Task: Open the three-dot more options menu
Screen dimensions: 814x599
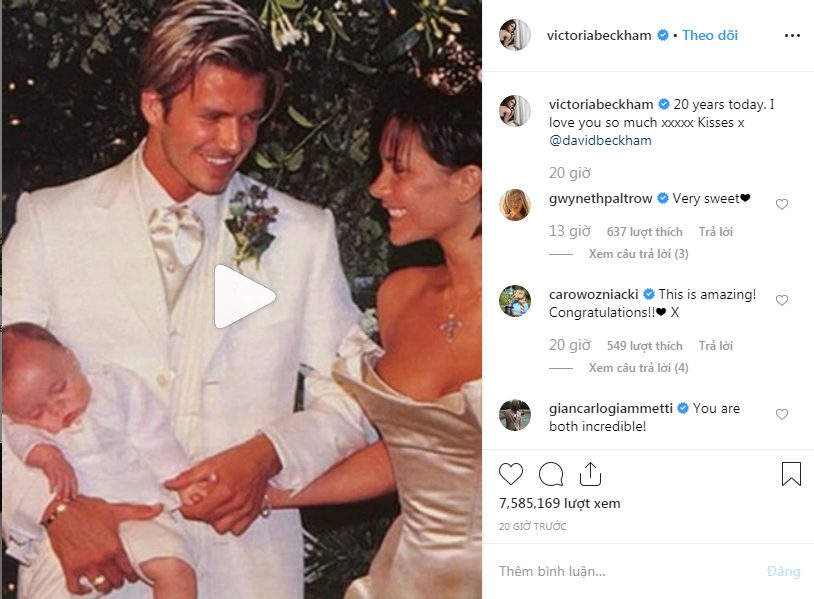Action: (x=792, y=35)
